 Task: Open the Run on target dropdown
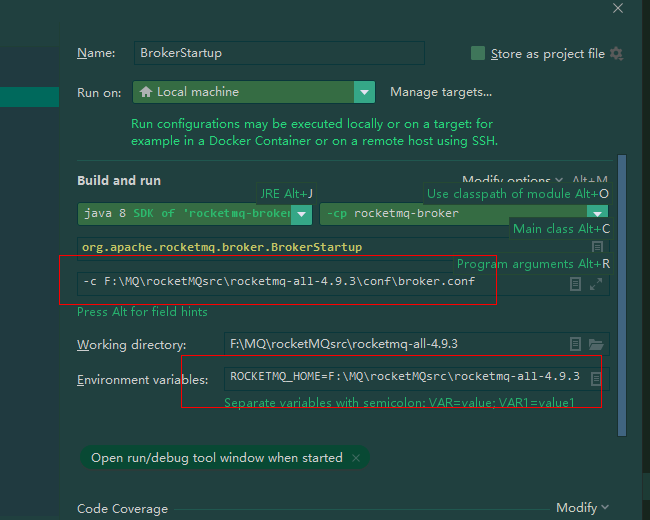(363, 92)
